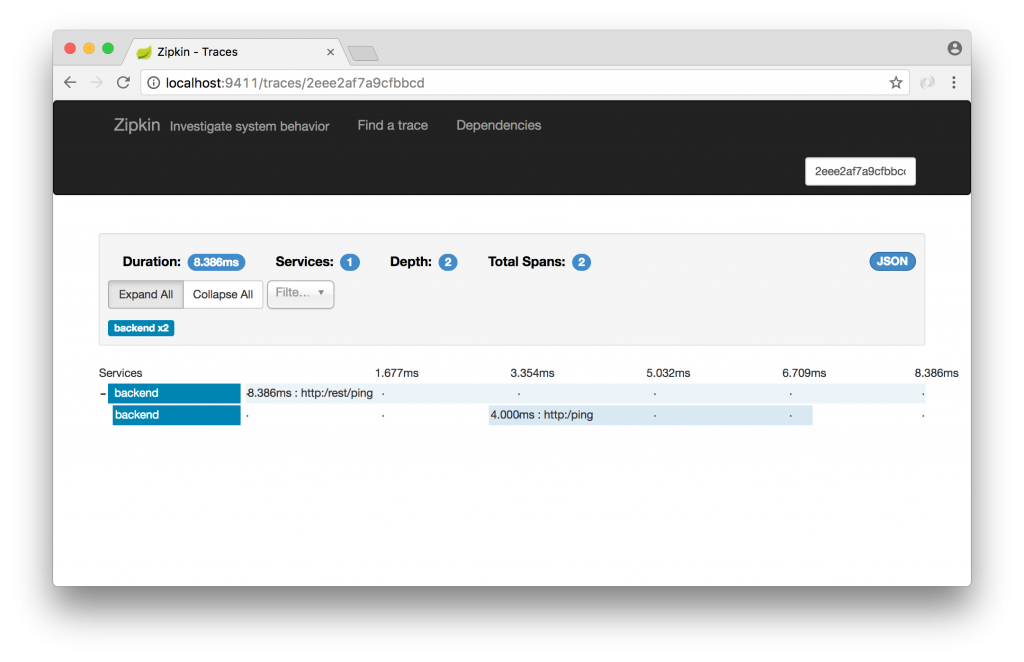The image size is (1024, 662).
Task: Click the Services column header
Action: tap(120, 373)
